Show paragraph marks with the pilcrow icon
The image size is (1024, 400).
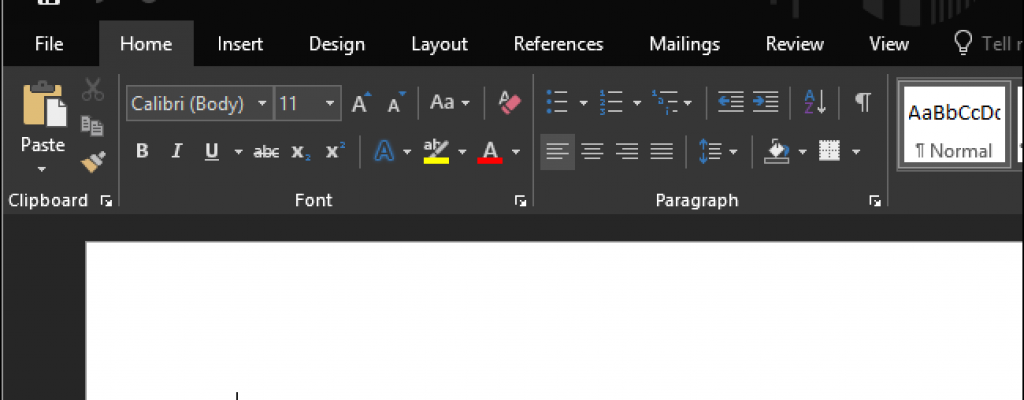point(862,101)
